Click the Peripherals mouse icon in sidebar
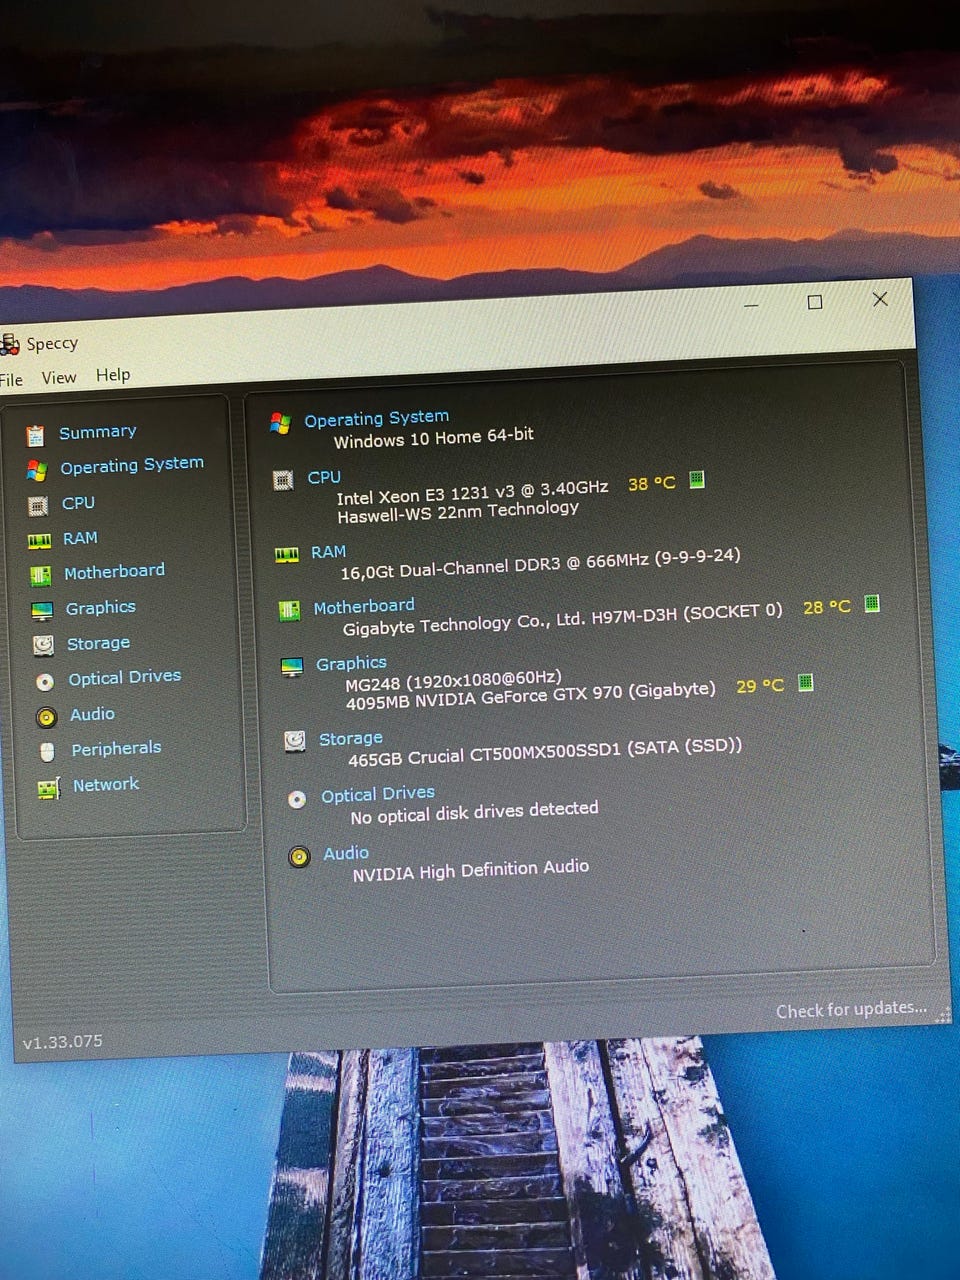Viewport: 960px width, 1280px height. point(47,752)
